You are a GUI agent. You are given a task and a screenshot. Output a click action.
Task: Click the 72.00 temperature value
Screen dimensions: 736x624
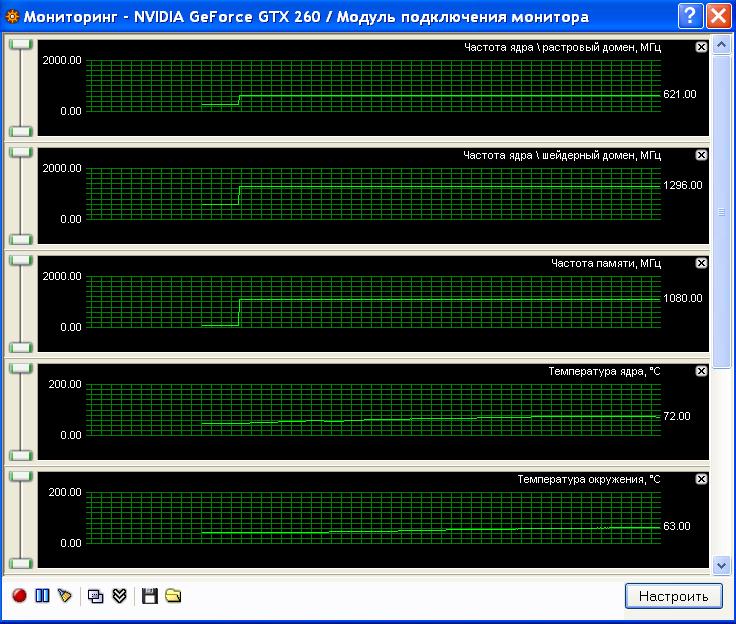(x=677, y=416)
